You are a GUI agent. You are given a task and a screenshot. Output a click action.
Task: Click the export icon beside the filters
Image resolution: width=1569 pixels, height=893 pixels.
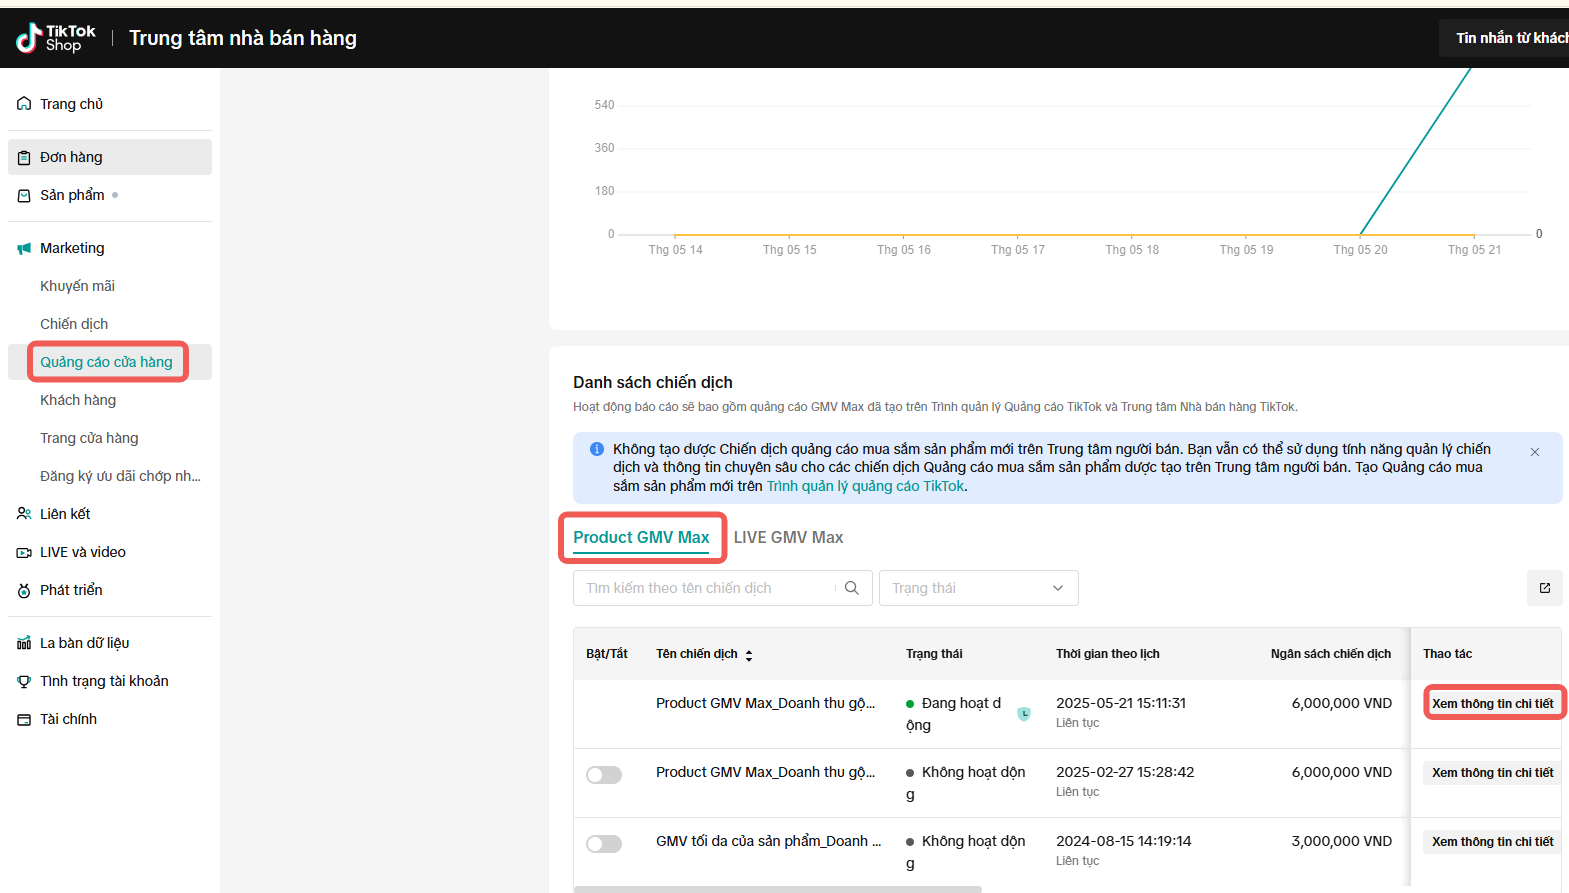pos(1544,588)
